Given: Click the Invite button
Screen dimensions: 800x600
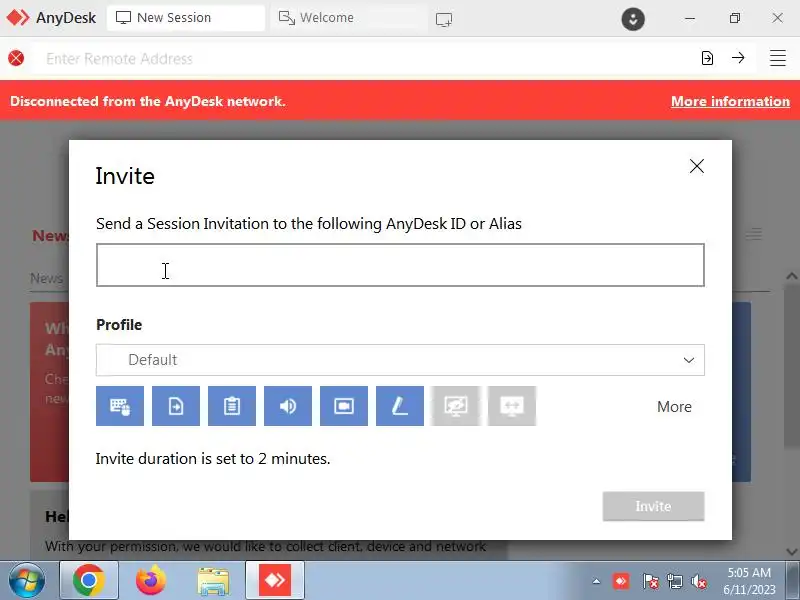Looking at the screenshot, I should click(x=654, y=506).
